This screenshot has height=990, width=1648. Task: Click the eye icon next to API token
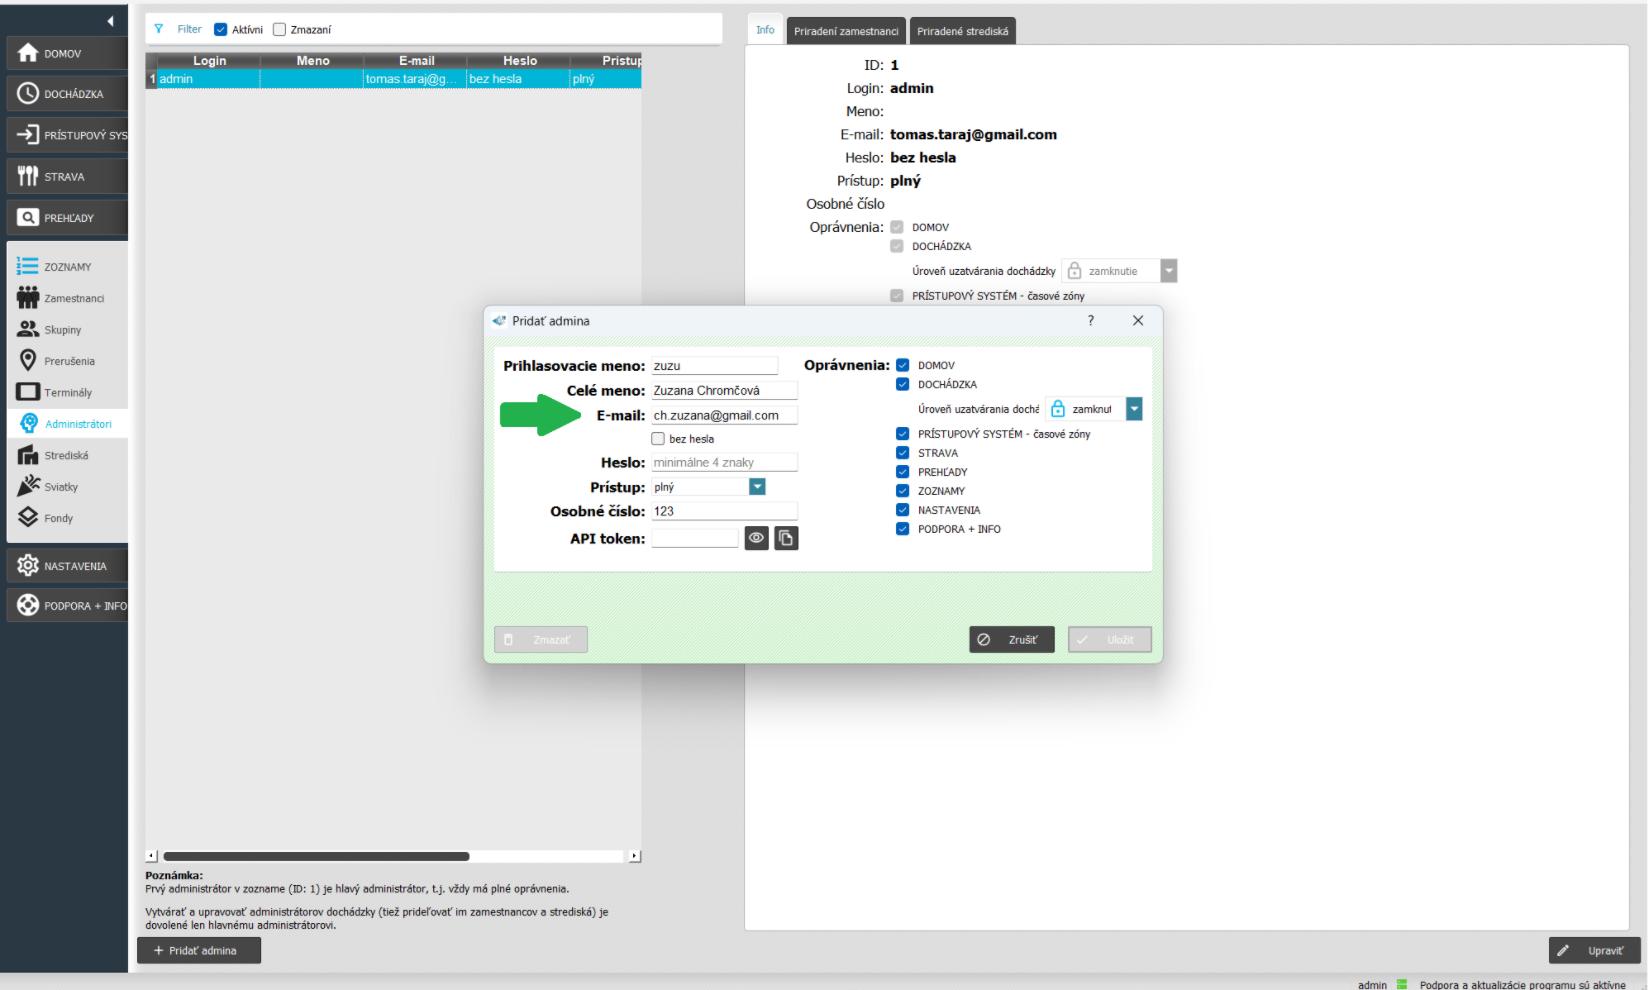click(x=756, y=538)
